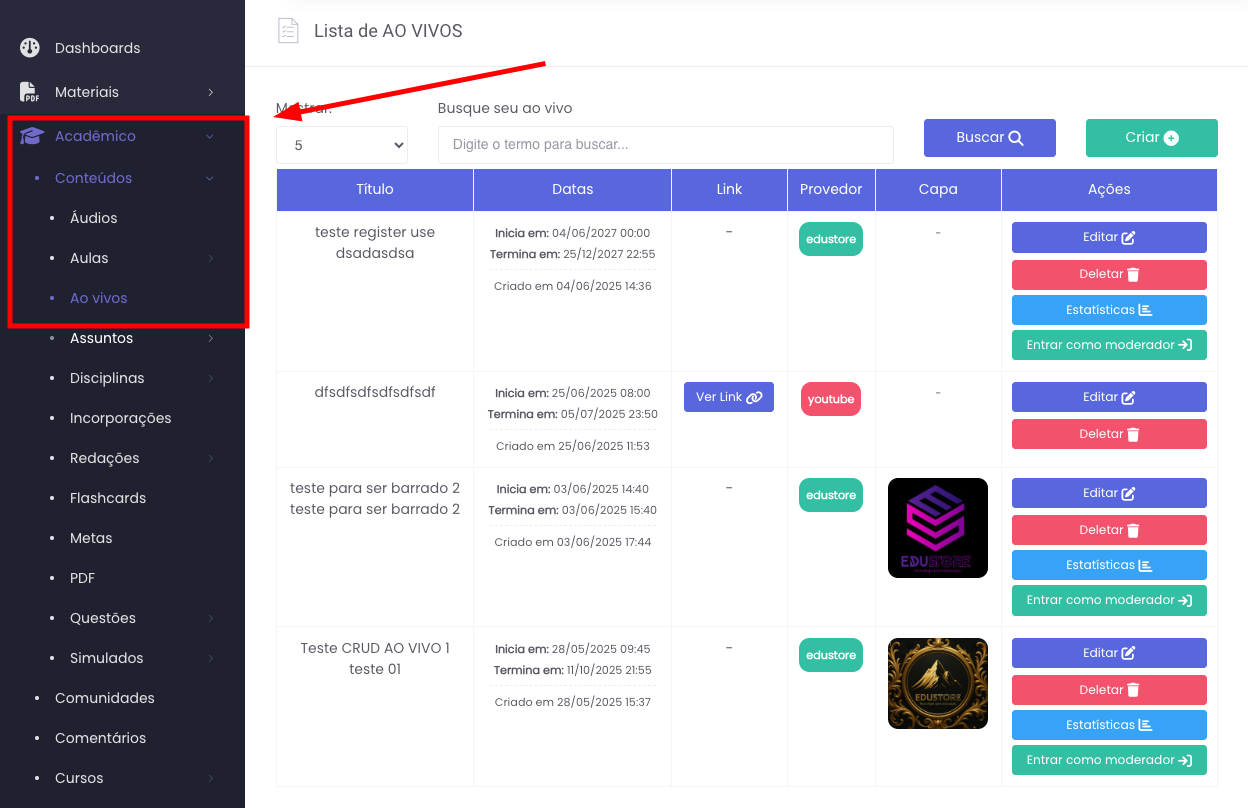Screen dimensions: 1248x808
Task: Click the chain icon in Ver Link
Action: click(x=754, y=397)
